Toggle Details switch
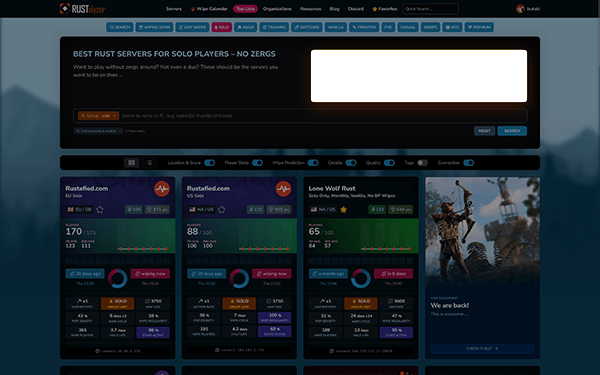Viewport: 600px width, 375px height. click(351, 163)
